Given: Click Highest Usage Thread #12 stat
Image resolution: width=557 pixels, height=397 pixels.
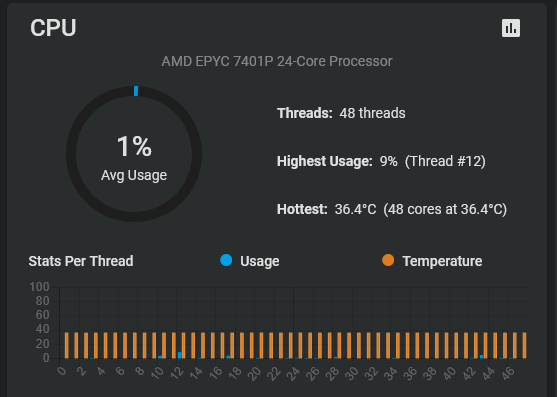Looking at the screenshot, I should point(381,161).
